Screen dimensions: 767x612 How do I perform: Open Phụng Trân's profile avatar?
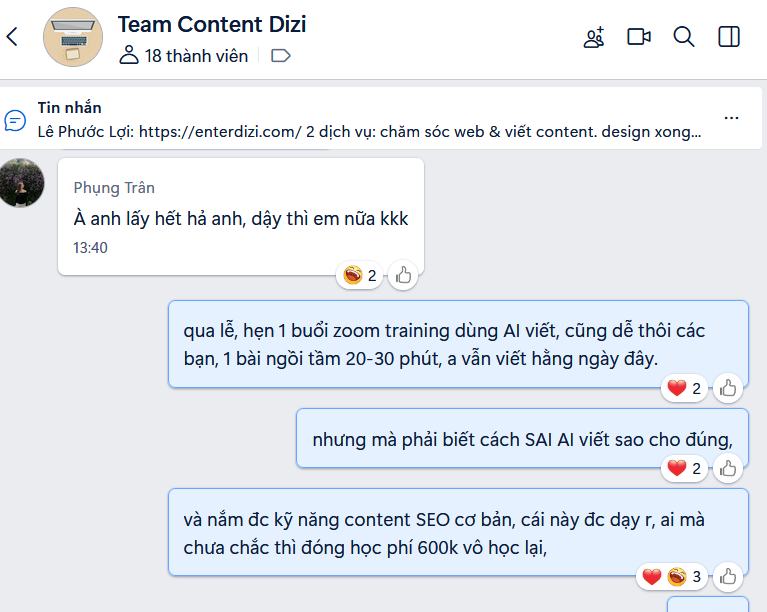(x=21, y=183)
